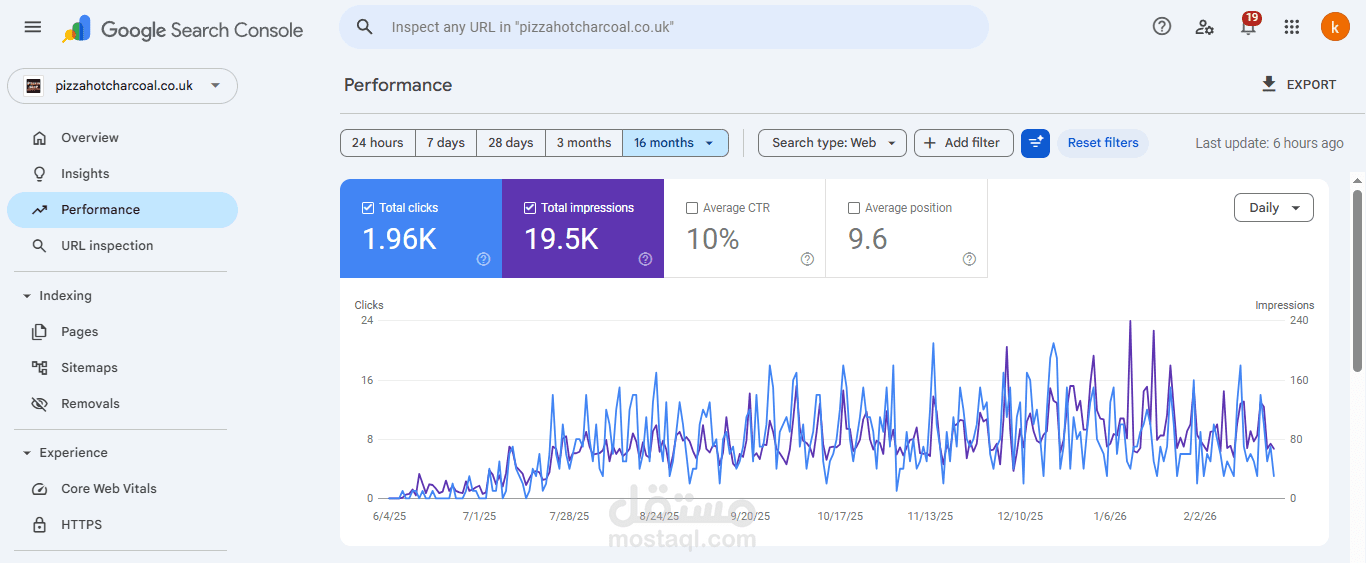1366x563 pixels.
Task: Click Reset filters
Action: [1103, 143]
